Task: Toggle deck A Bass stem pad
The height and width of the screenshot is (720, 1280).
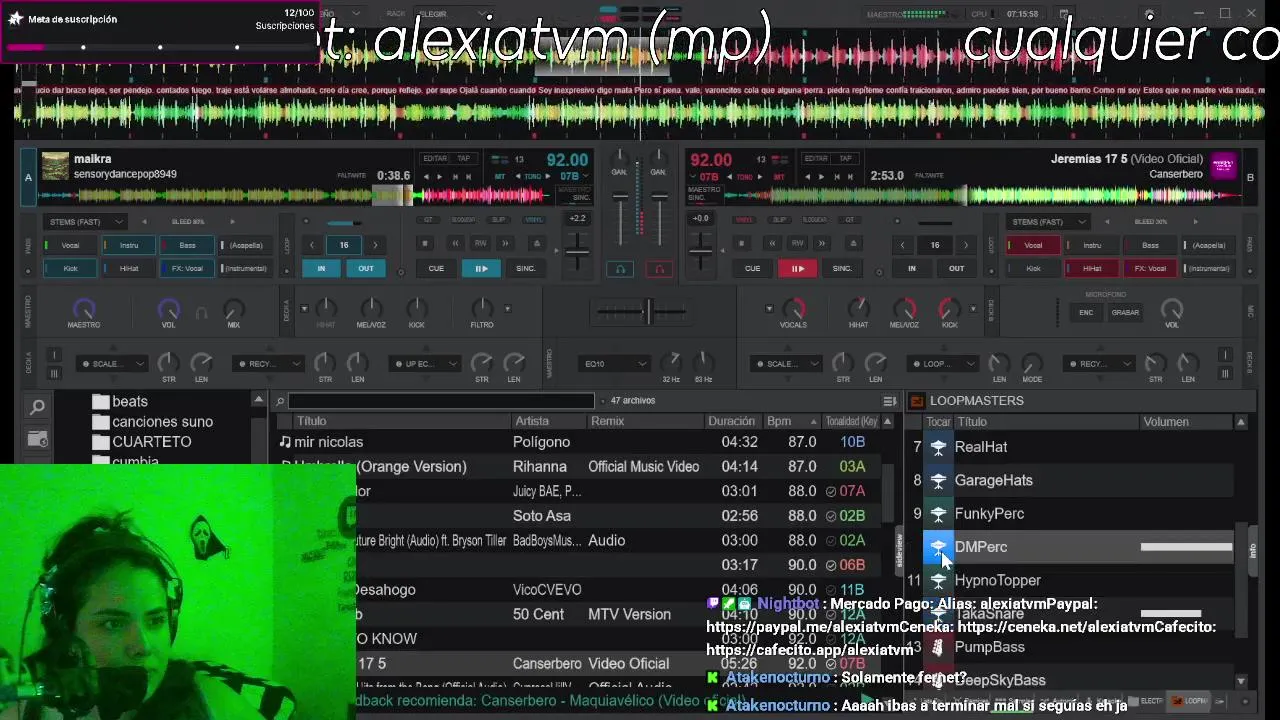Action: (x=188, y=245)
